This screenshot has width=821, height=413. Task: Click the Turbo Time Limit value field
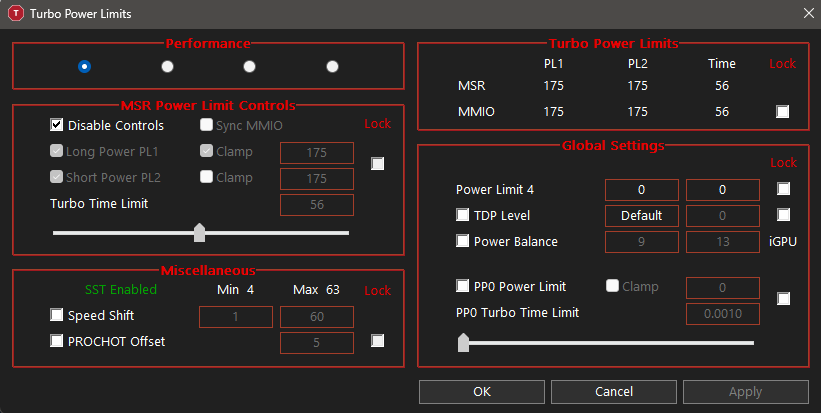click(x=317, y=205)
